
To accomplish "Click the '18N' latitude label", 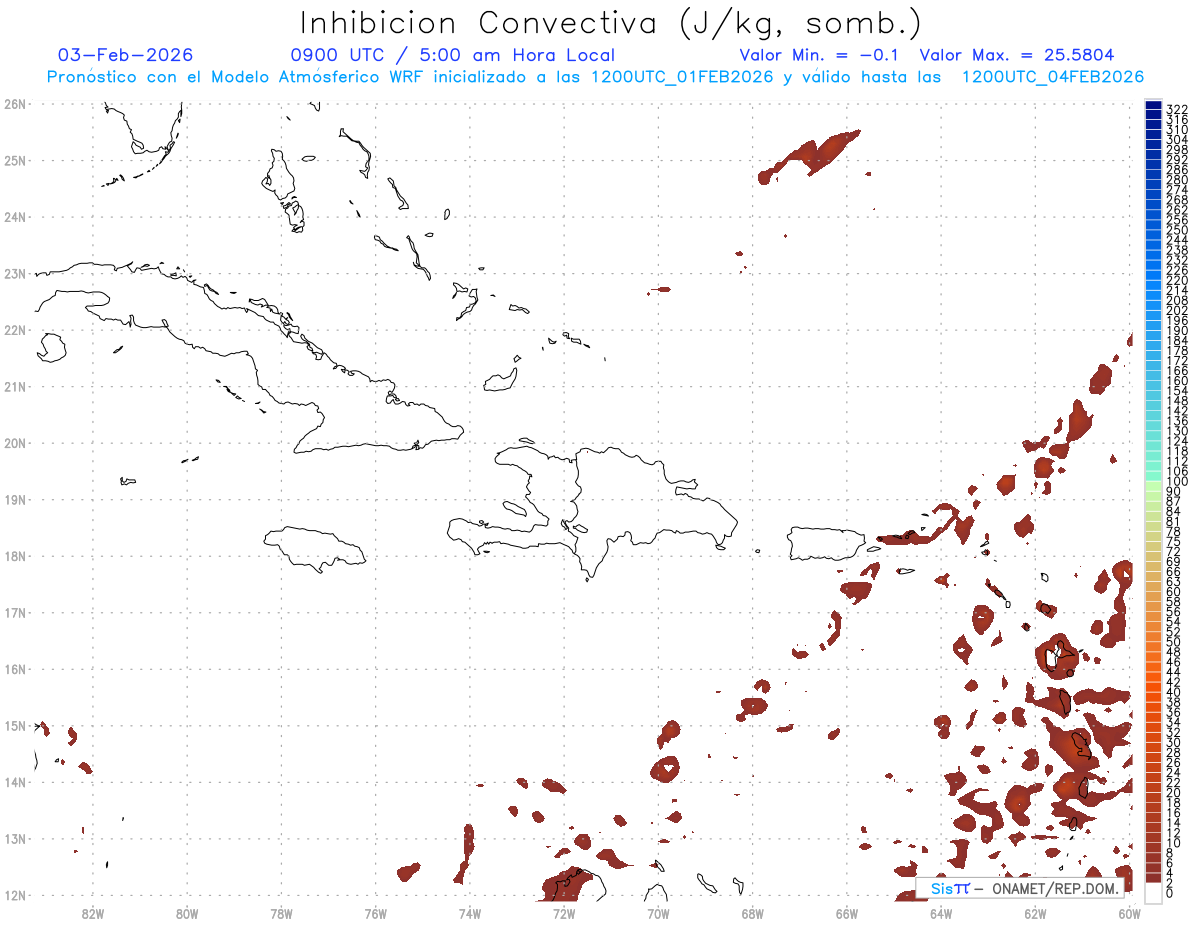I will (15, 556).
